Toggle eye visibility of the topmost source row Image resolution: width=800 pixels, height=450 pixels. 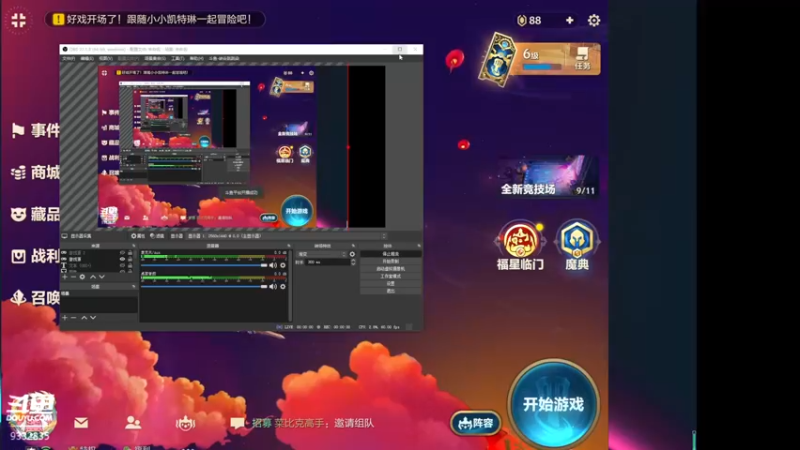(122, 253)
